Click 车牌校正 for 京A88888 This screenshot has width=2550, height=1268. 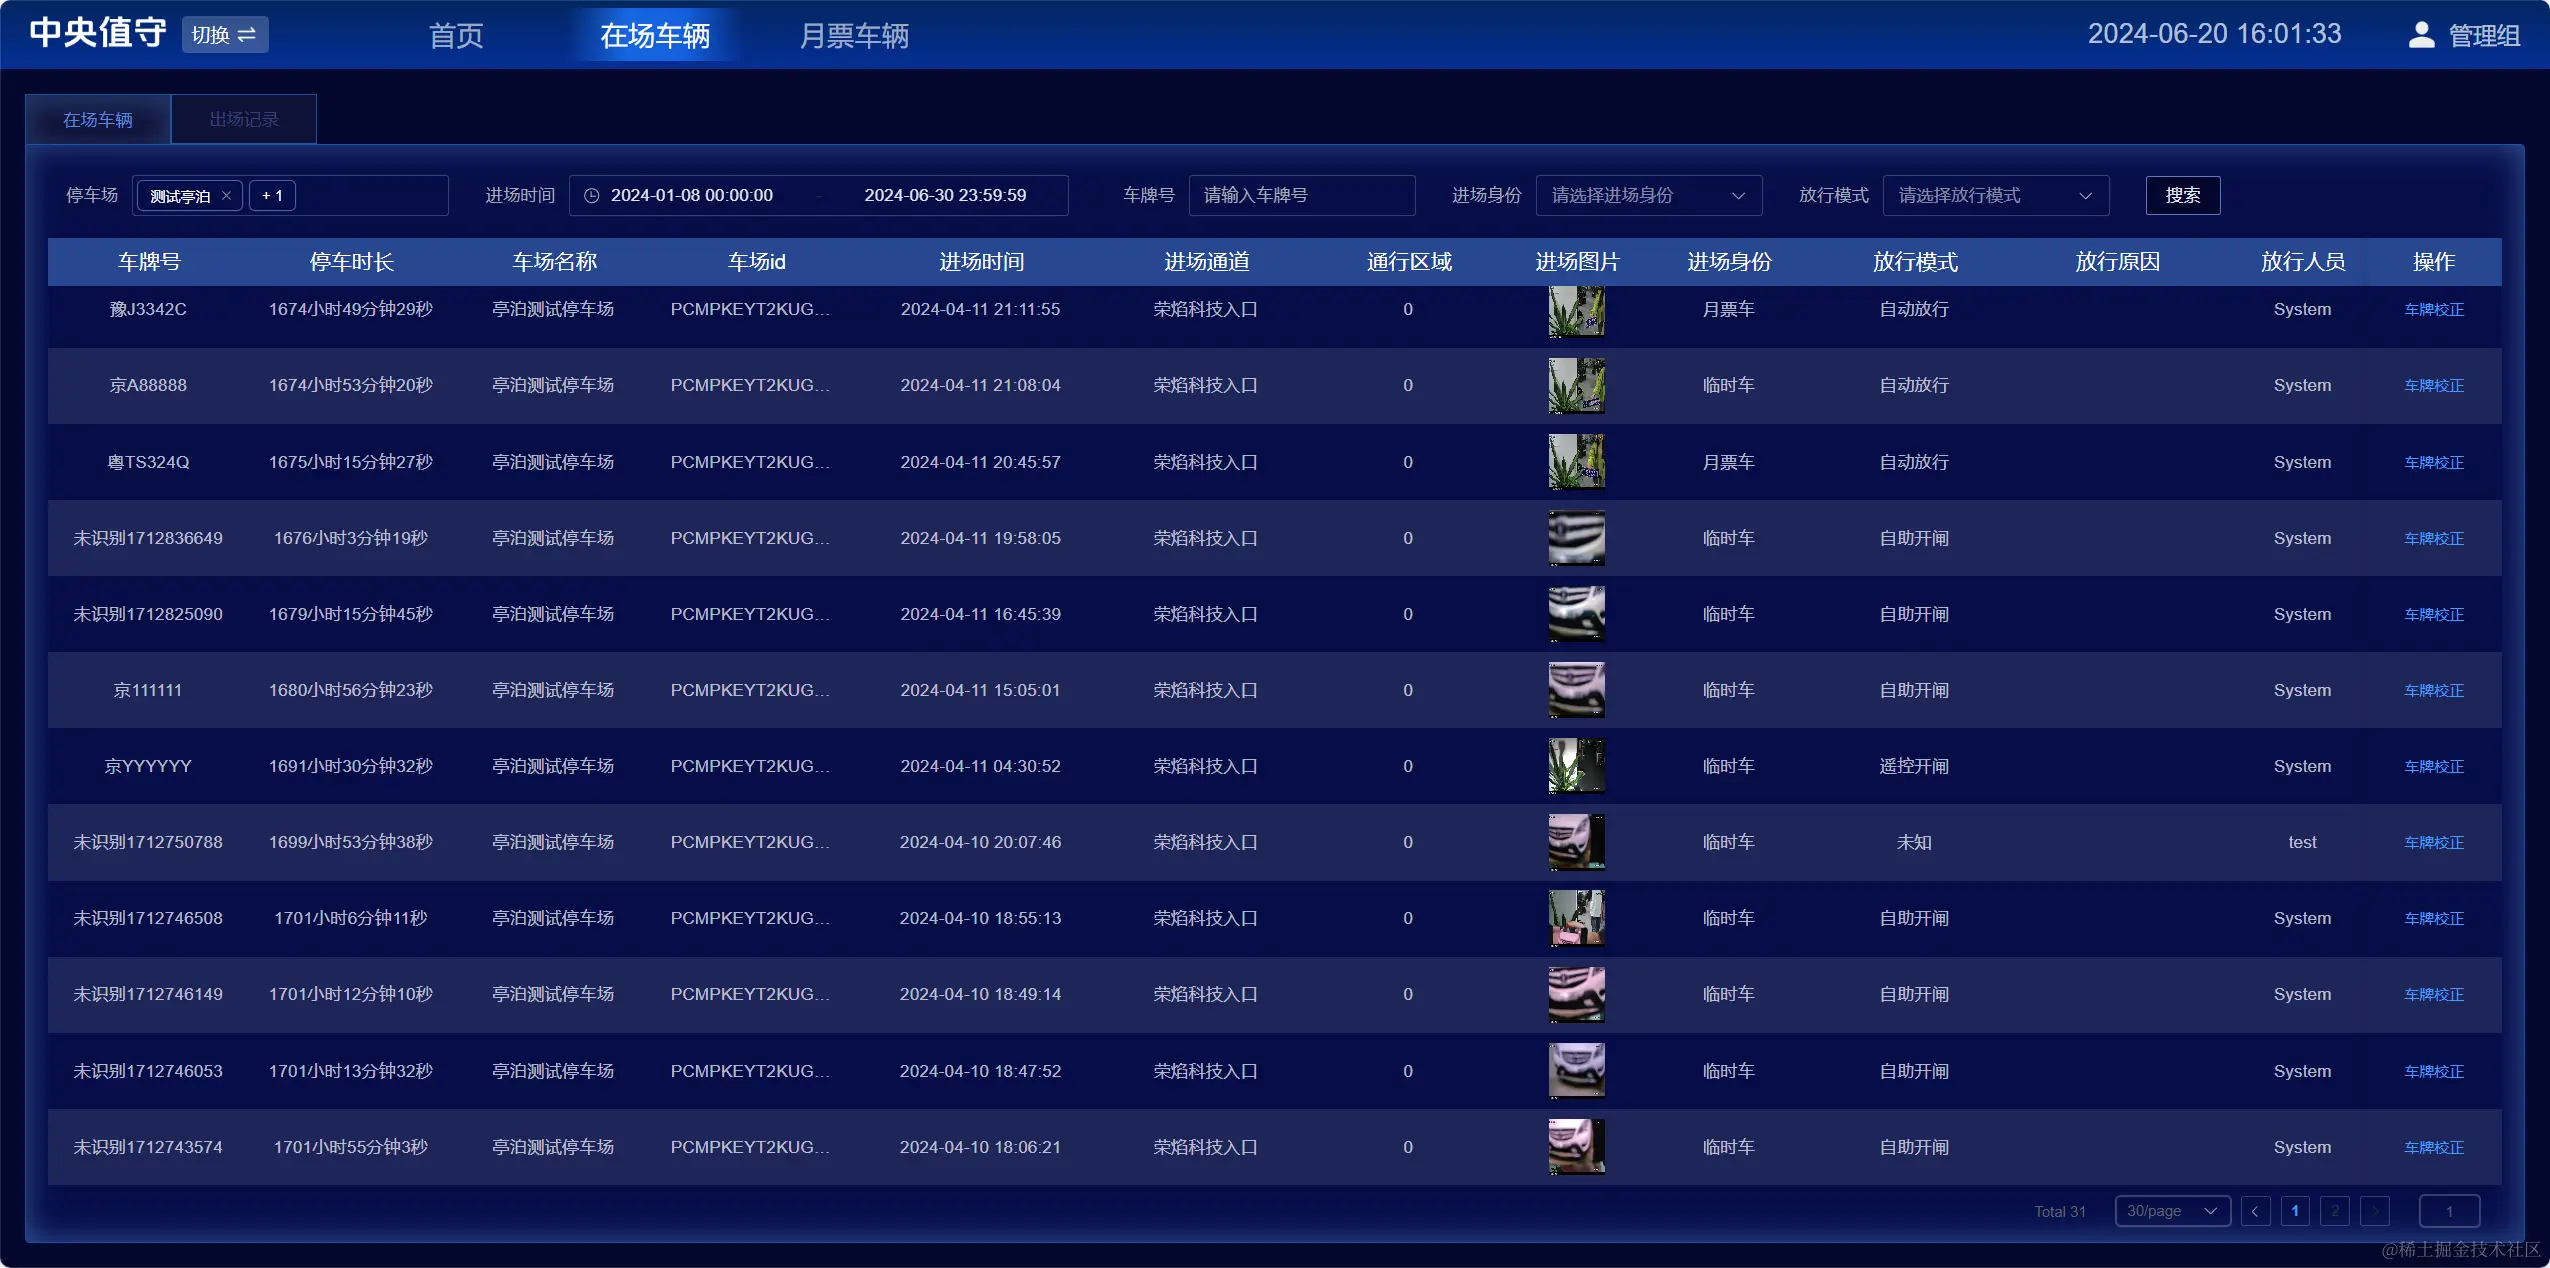click(2433, 386)
